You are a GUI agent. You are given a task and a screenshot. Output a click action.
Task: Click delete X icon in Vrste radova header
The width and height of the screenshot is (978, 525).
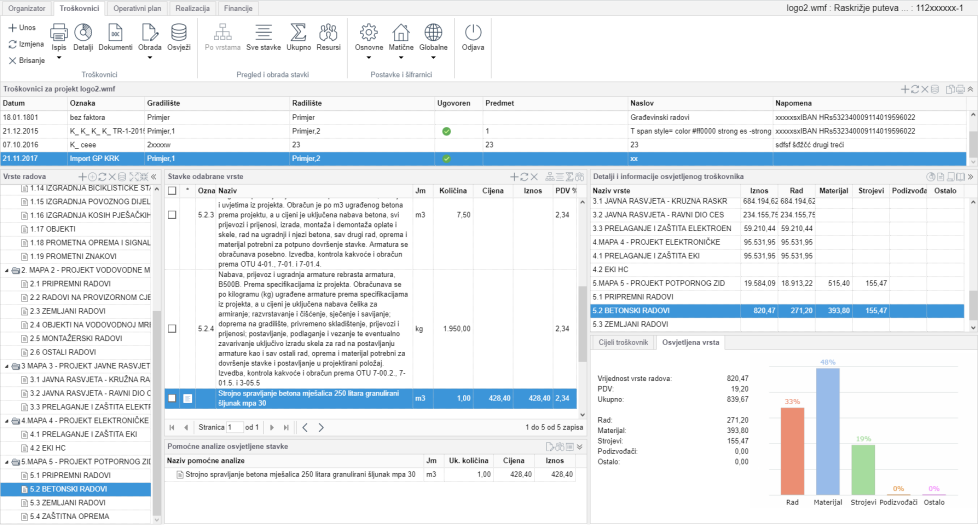coord(113,177)
